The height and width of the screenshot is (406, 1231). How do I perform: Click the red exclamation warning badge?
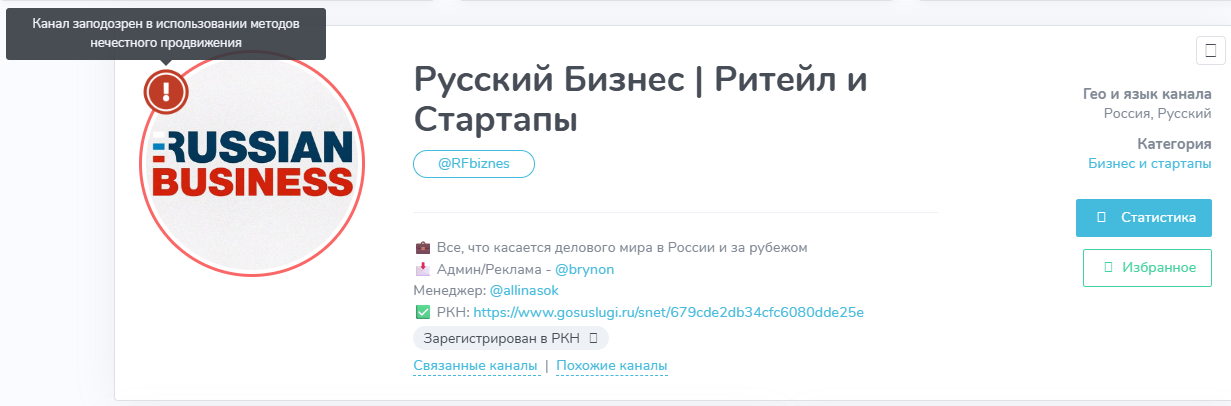[x=166, y=92]
